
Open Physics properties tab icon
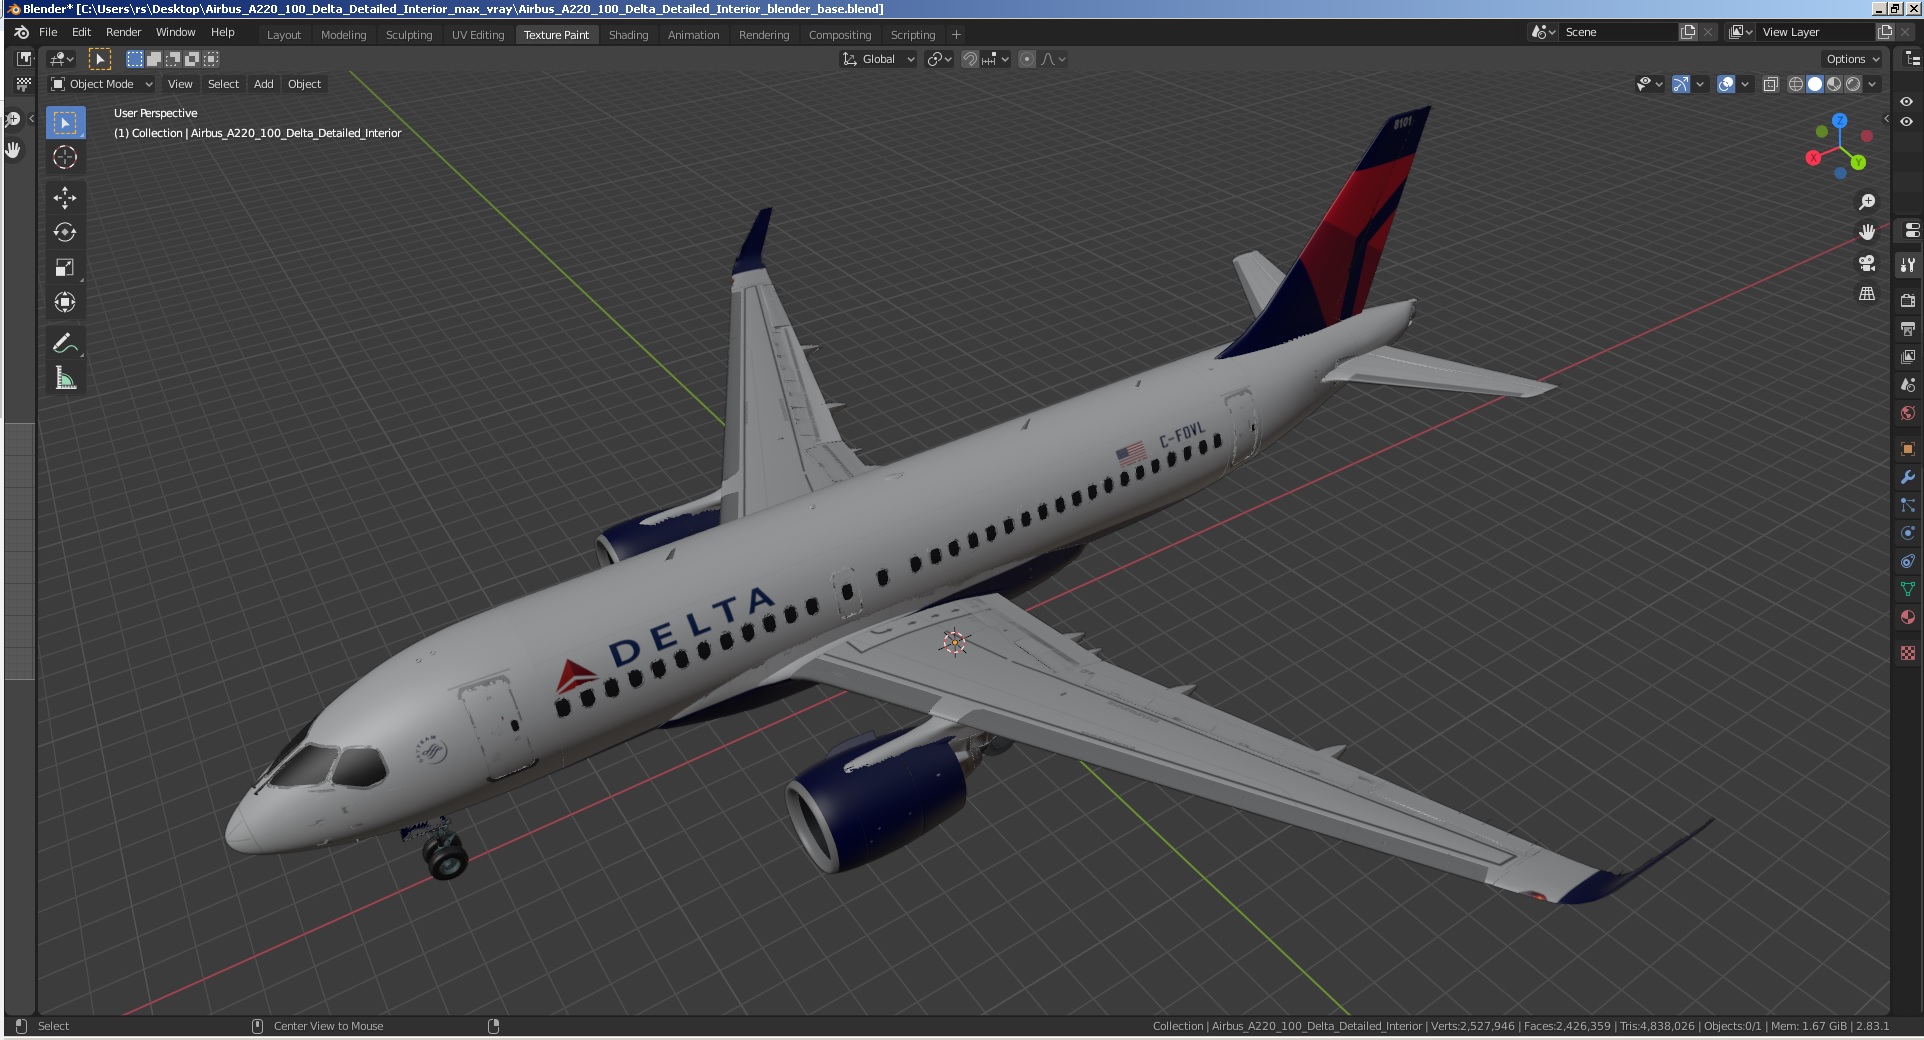pyautogui.click(x=1908, y=533)
